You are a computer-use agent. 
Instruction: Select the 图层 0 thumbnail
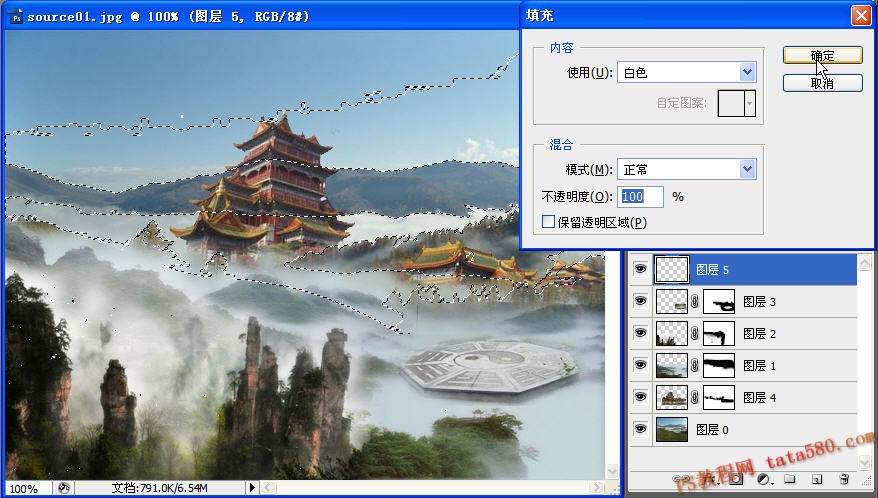(x=672, y=430)
